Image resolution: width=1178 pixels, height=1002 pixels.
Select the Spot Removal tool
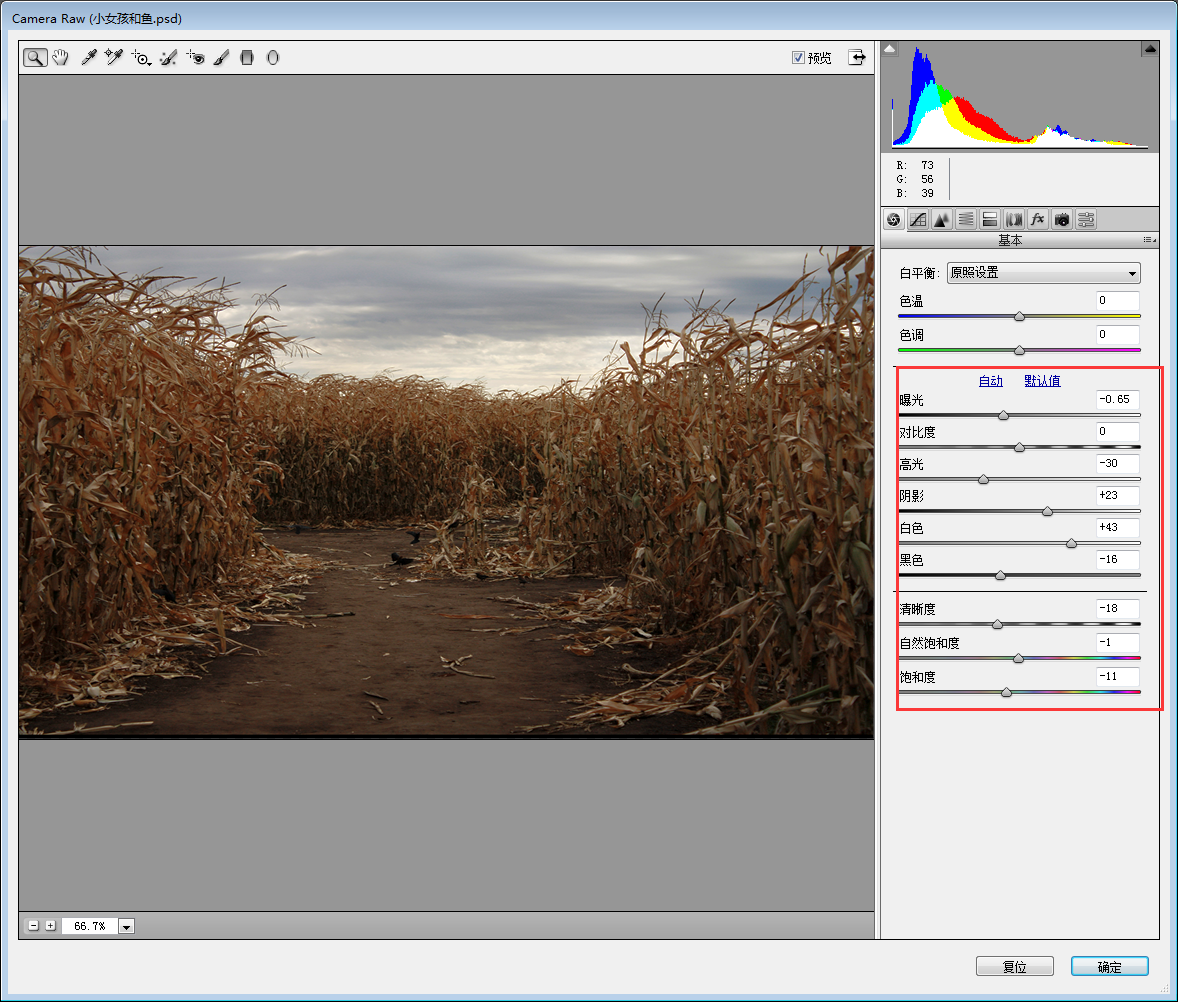click(x=168, y=58)
